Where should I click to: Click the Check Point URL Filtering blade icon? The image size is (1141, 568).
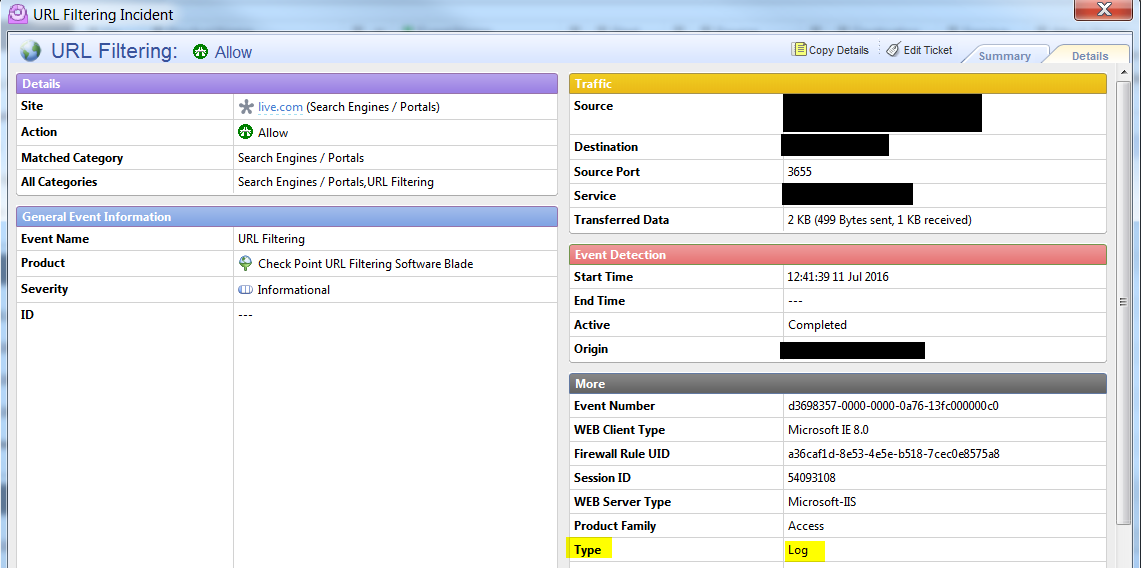pos(246,263)
